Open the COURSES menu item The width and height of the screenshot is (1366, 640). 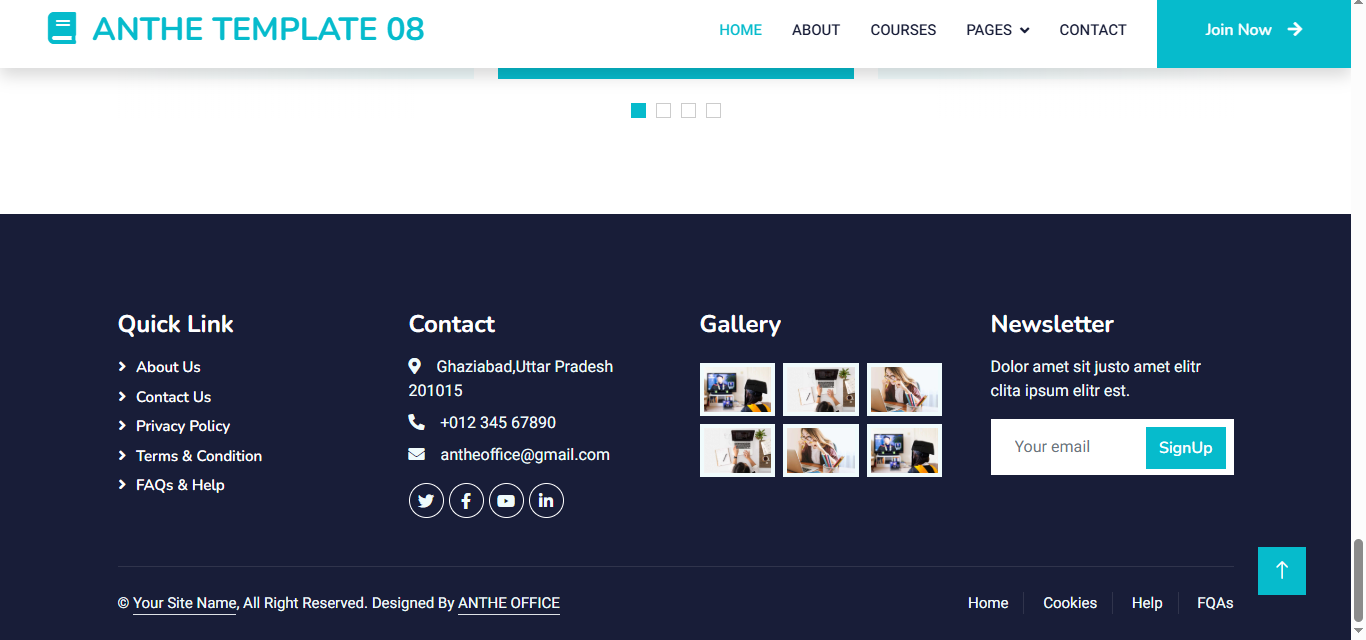(x=903, y=30)
